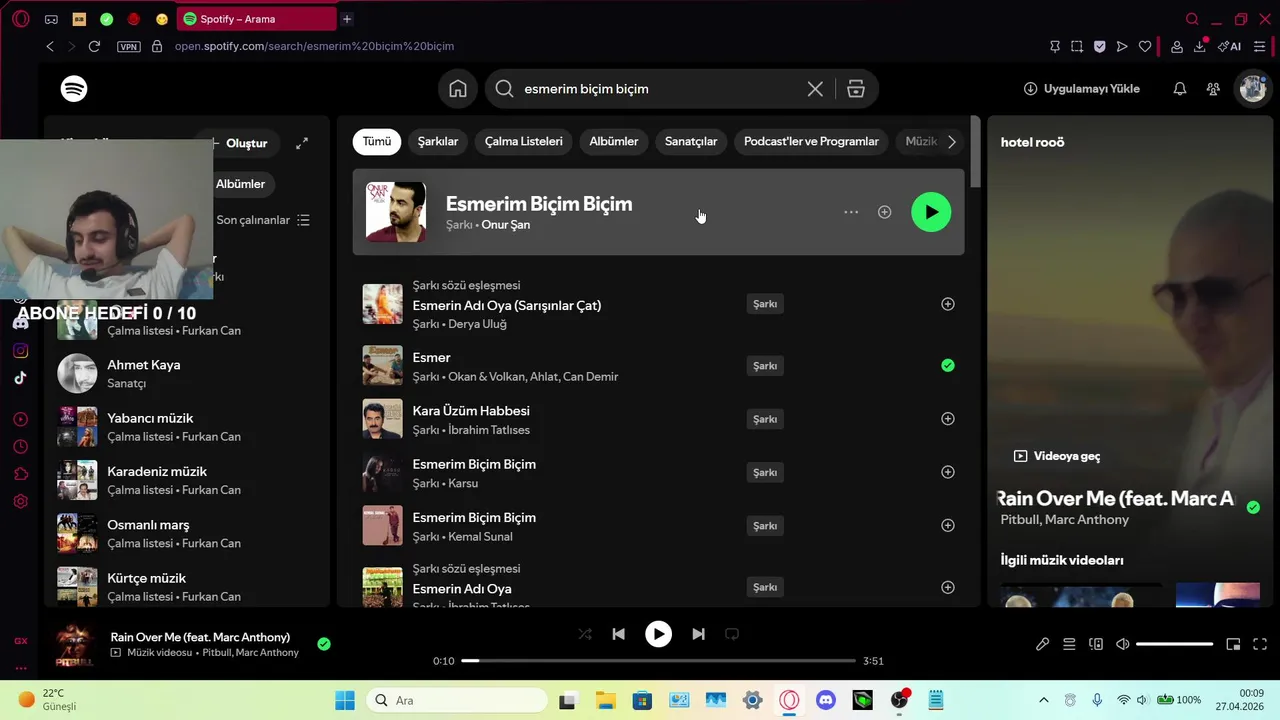Click Videoya geç in the now playing panel

coord(1057,456)
